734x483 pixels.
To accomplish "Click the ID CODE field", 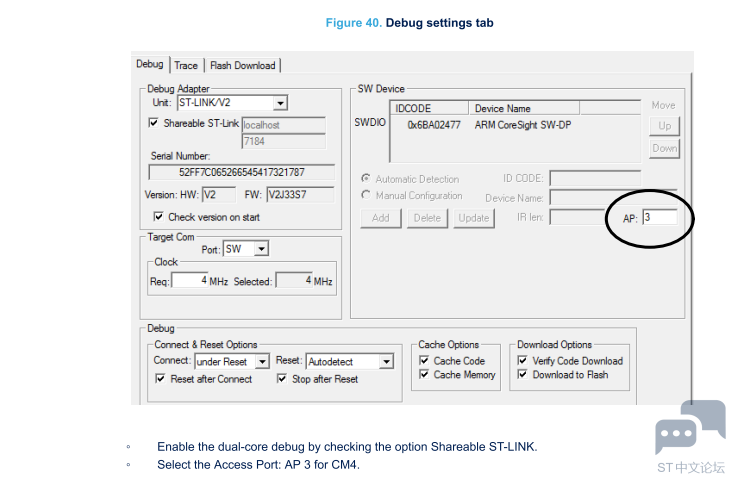I will 595,178.
